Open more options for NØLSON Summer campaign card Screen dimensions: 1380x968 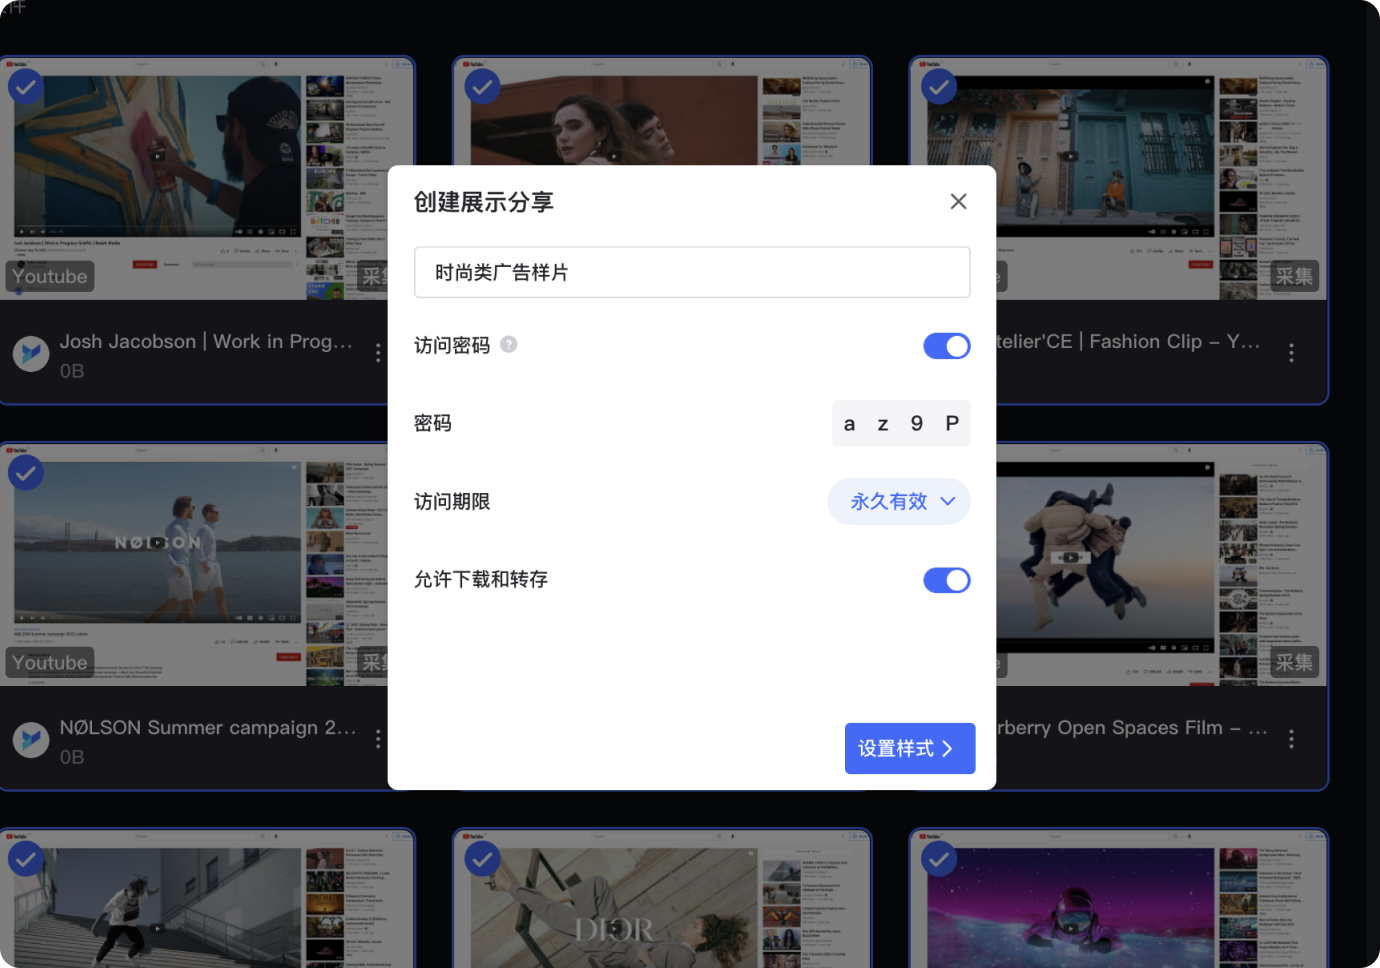click(x=377, y=739)
